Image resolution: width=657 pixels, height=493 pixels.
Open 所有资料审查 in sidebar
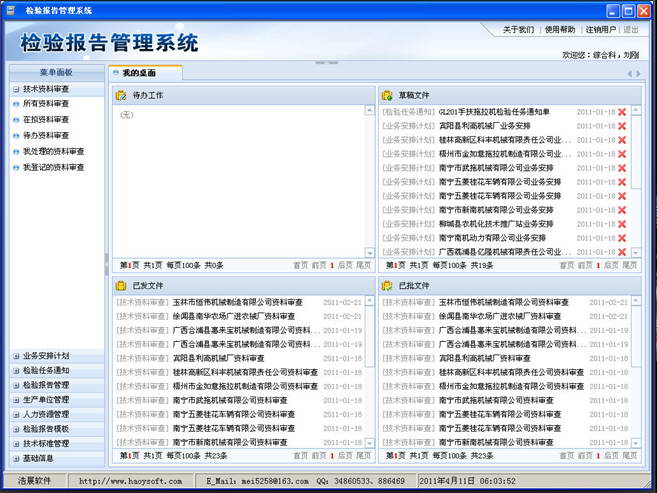[46, 103]
